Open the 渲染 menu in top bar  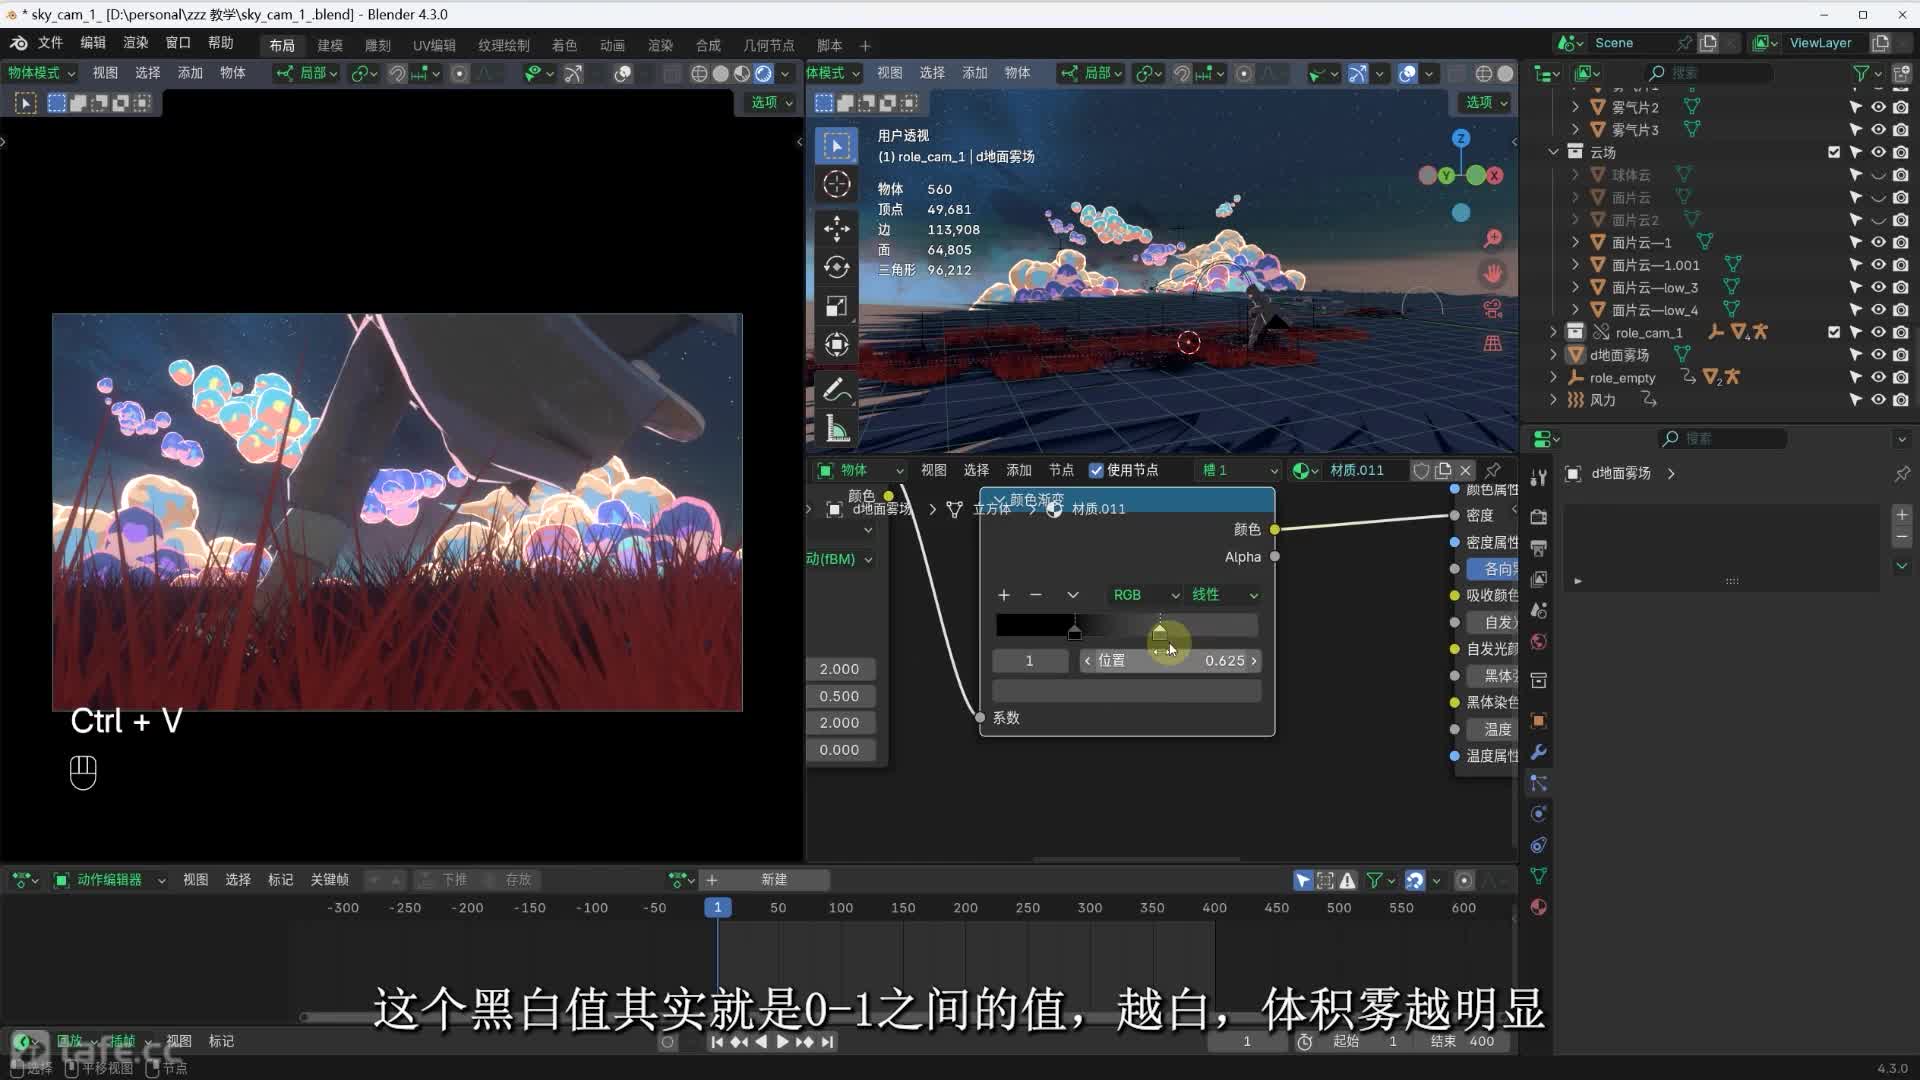[135, 43]
